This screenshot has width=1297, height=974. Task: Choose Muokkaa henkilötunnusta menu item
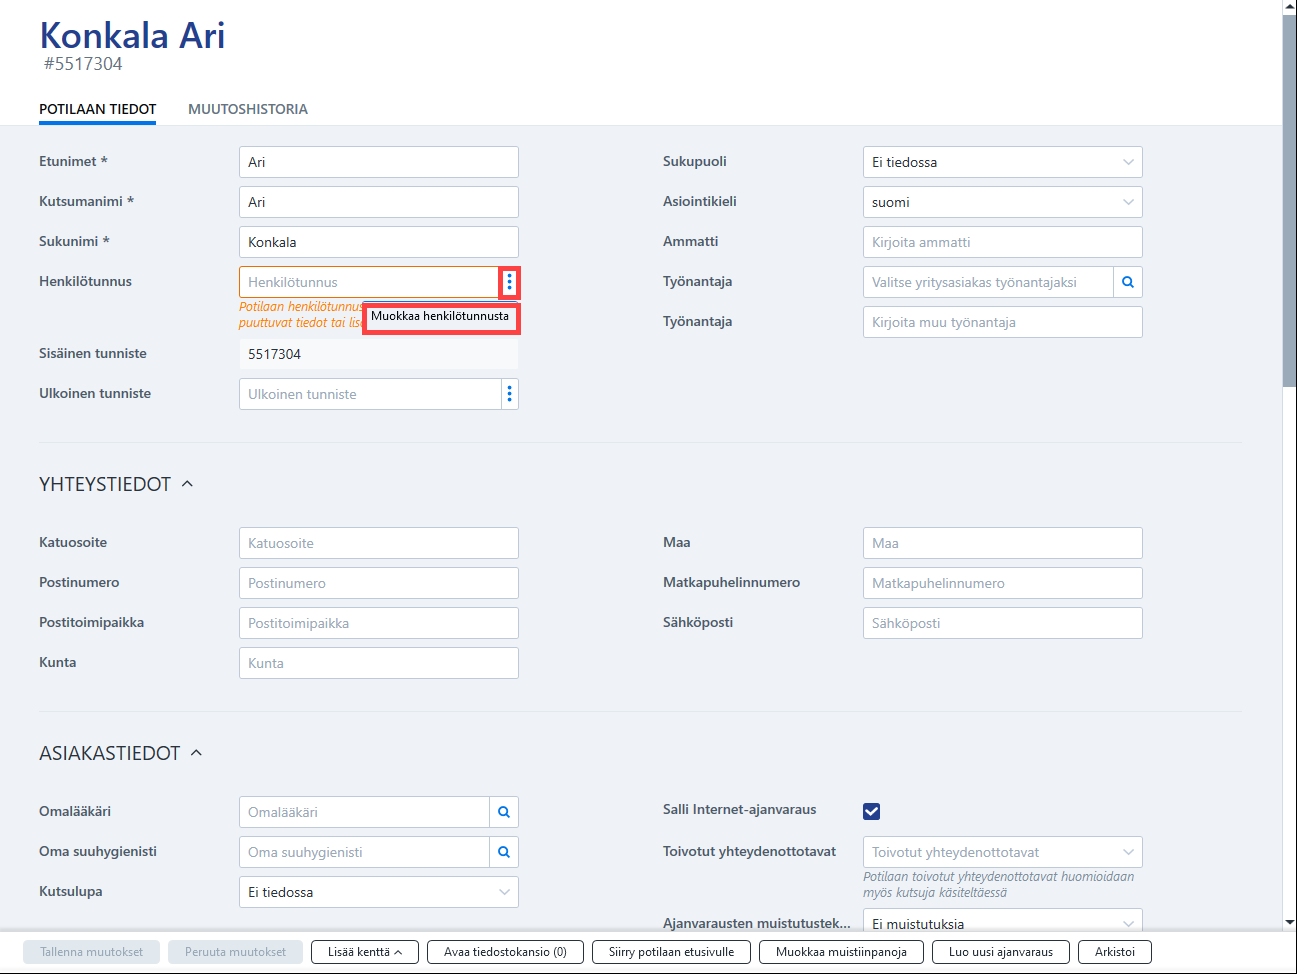point(440,316)
